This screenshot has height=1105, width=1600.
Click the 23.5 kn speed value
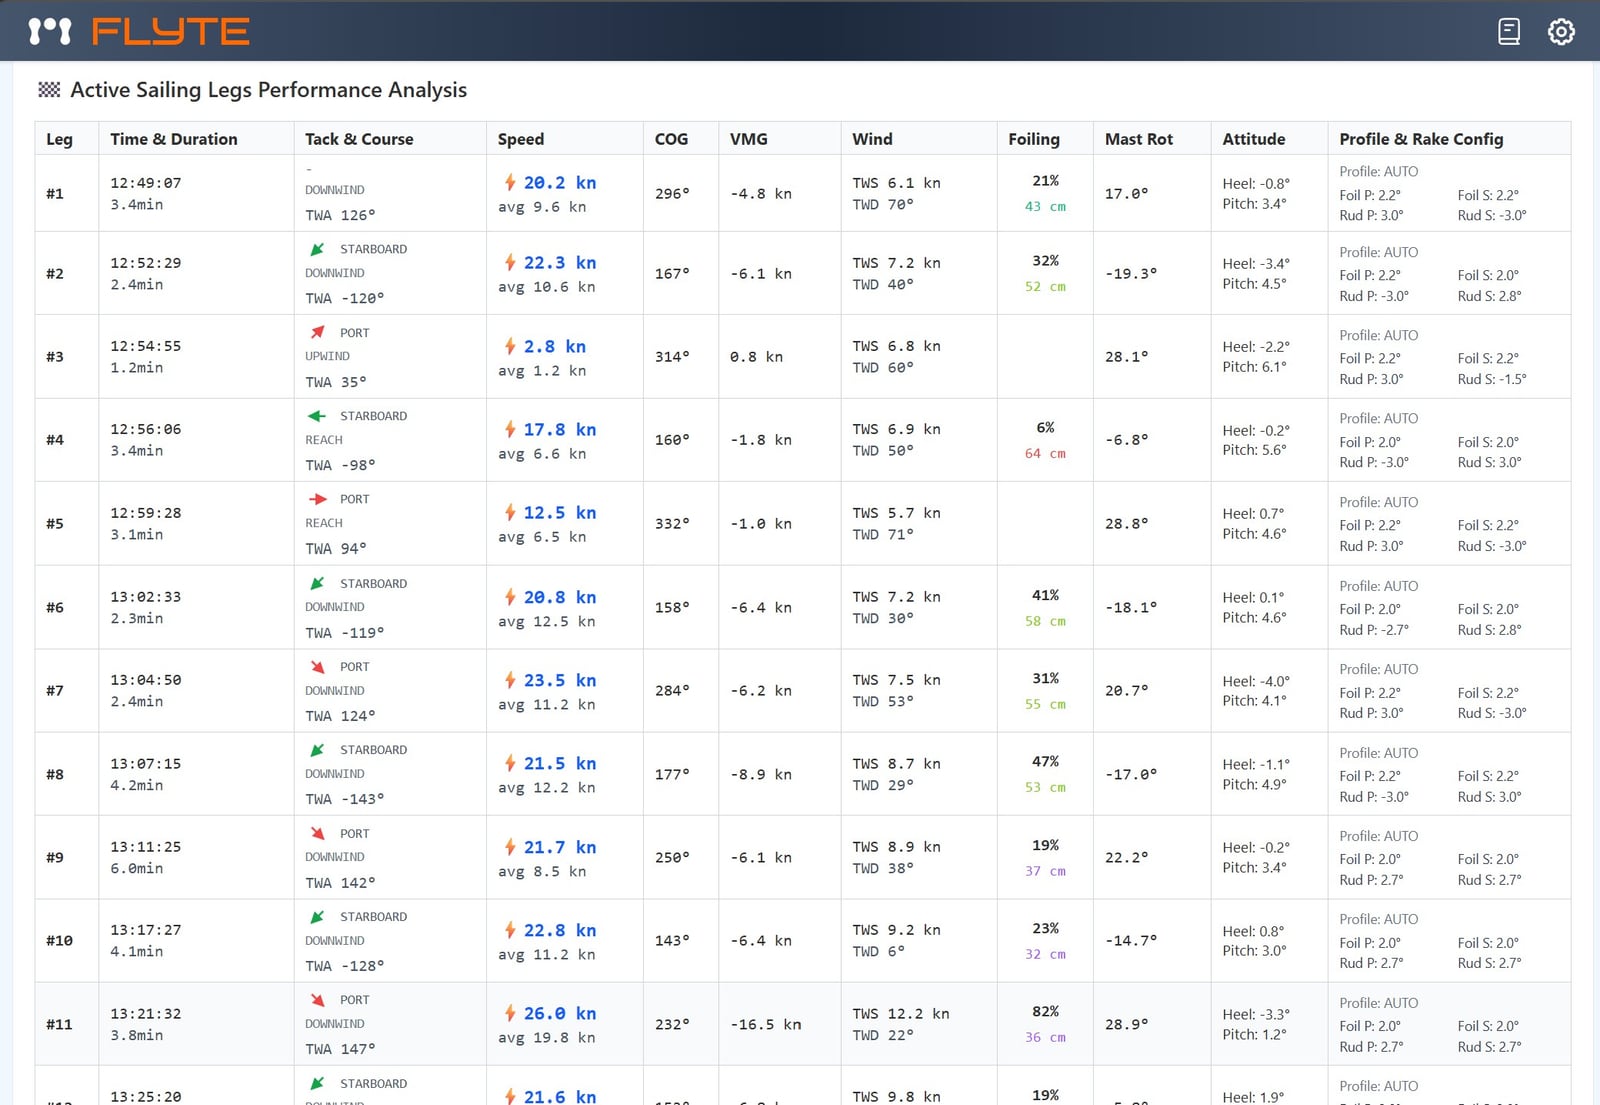point(560,680)
